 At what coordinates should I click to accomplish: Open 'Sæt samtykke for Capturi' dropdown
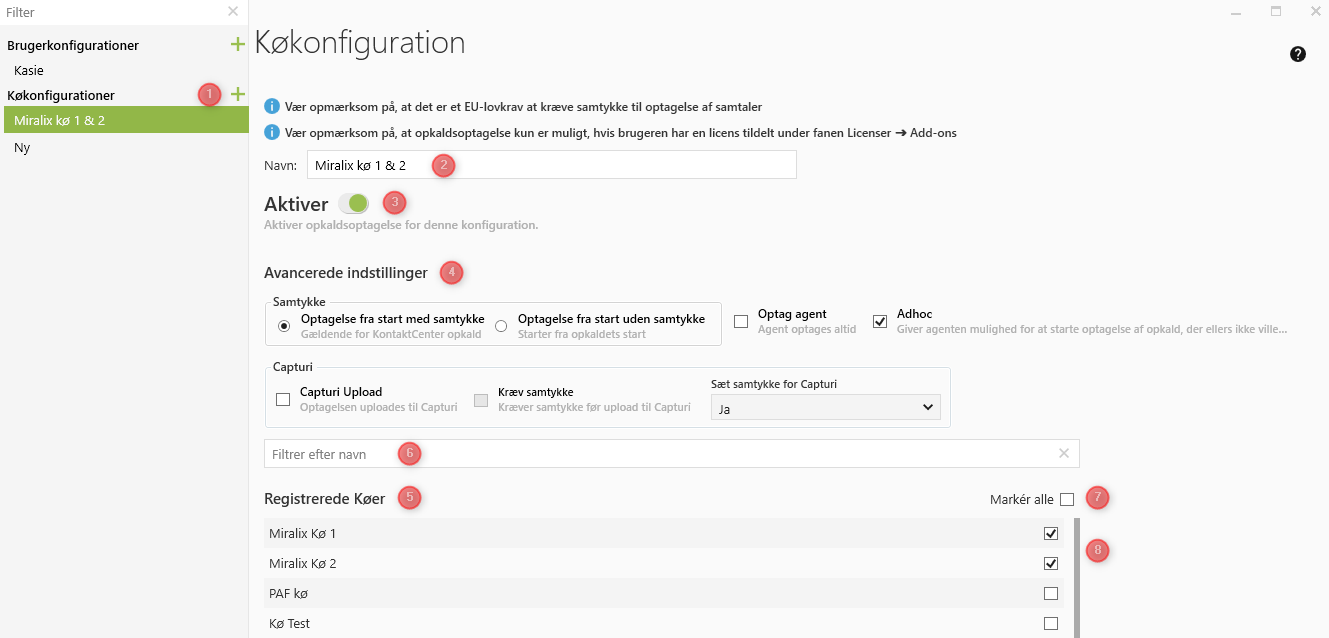[825, 407]
